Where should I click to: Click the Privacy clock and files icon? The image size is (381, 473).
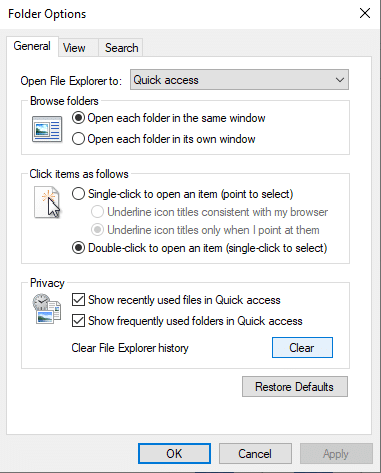(x=47, y=309)
